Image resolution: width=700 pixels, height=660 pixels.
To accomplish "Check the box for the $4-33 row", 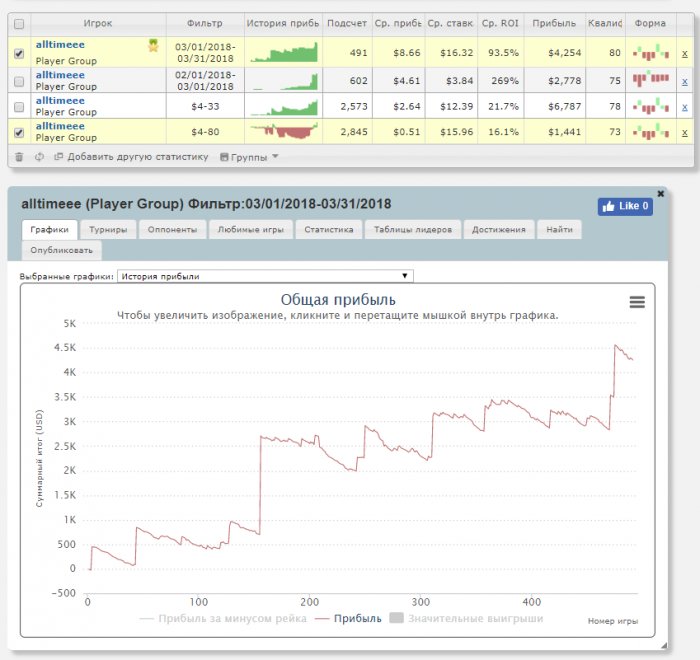I will (20, 106).
